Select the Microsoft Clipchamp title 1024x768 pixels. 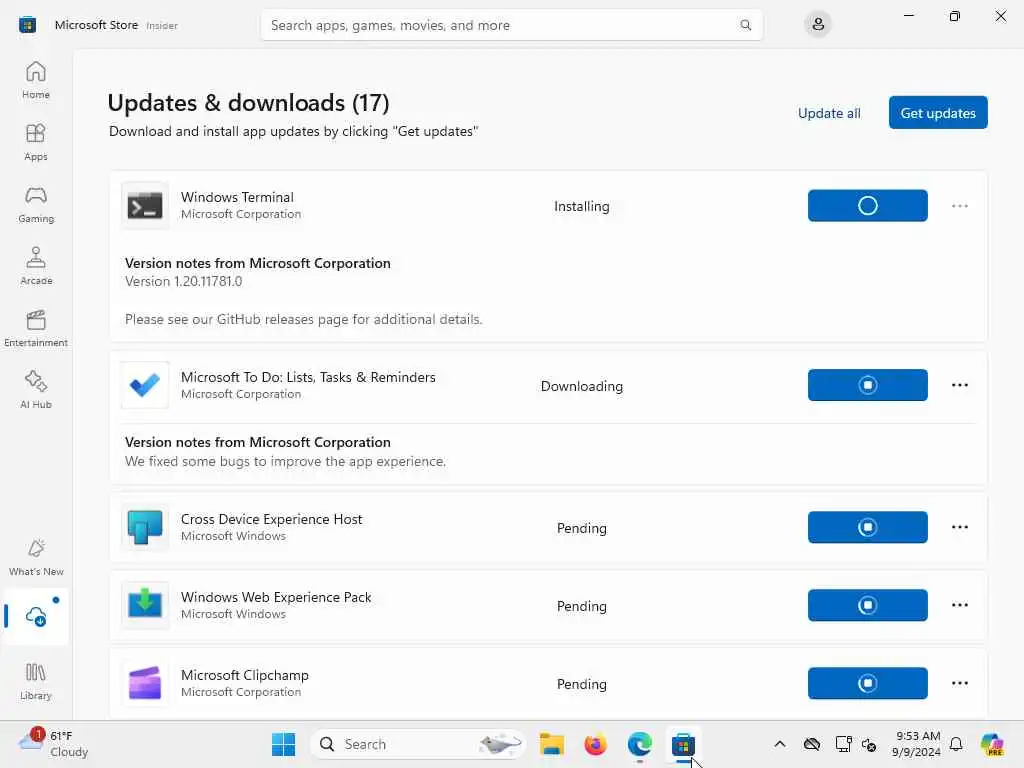coord(245,675)
